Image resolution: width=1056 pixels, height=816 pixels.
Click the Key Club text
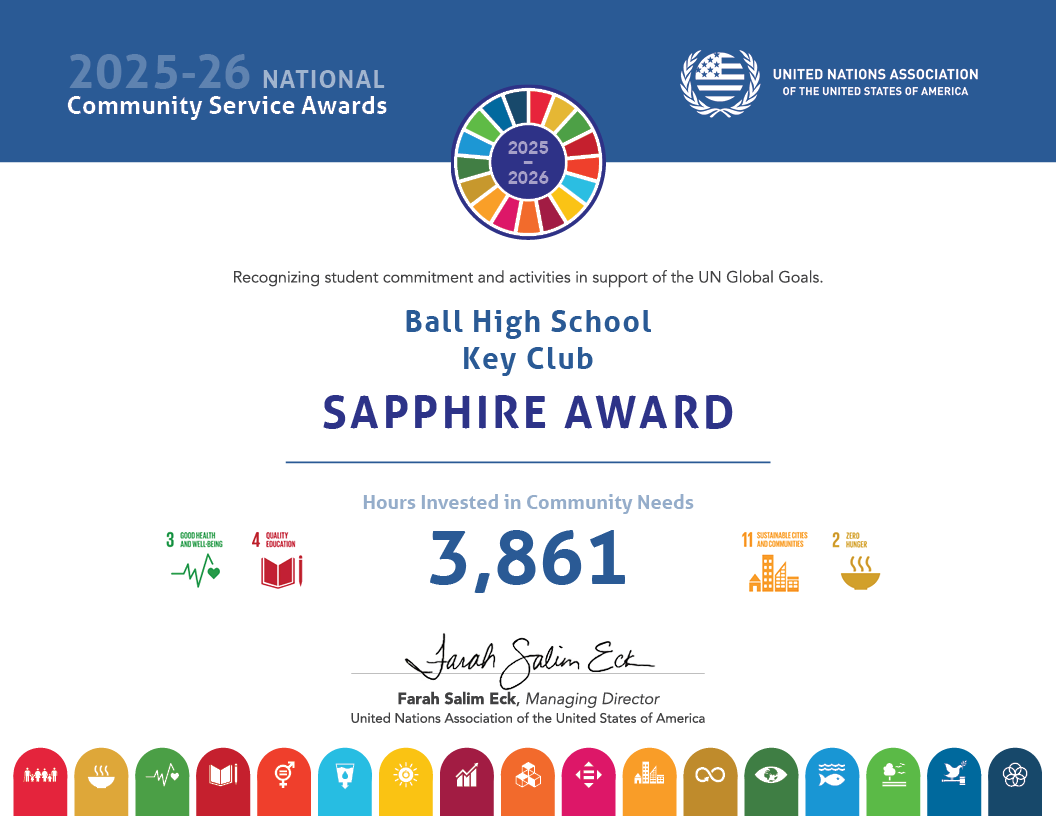(528, 359)
